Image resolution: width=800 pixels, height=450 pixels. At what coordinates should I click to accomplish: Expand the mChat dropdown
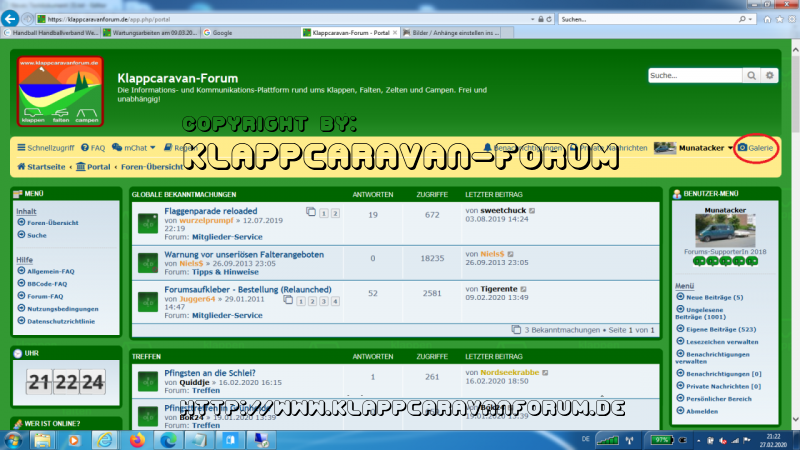134,148
